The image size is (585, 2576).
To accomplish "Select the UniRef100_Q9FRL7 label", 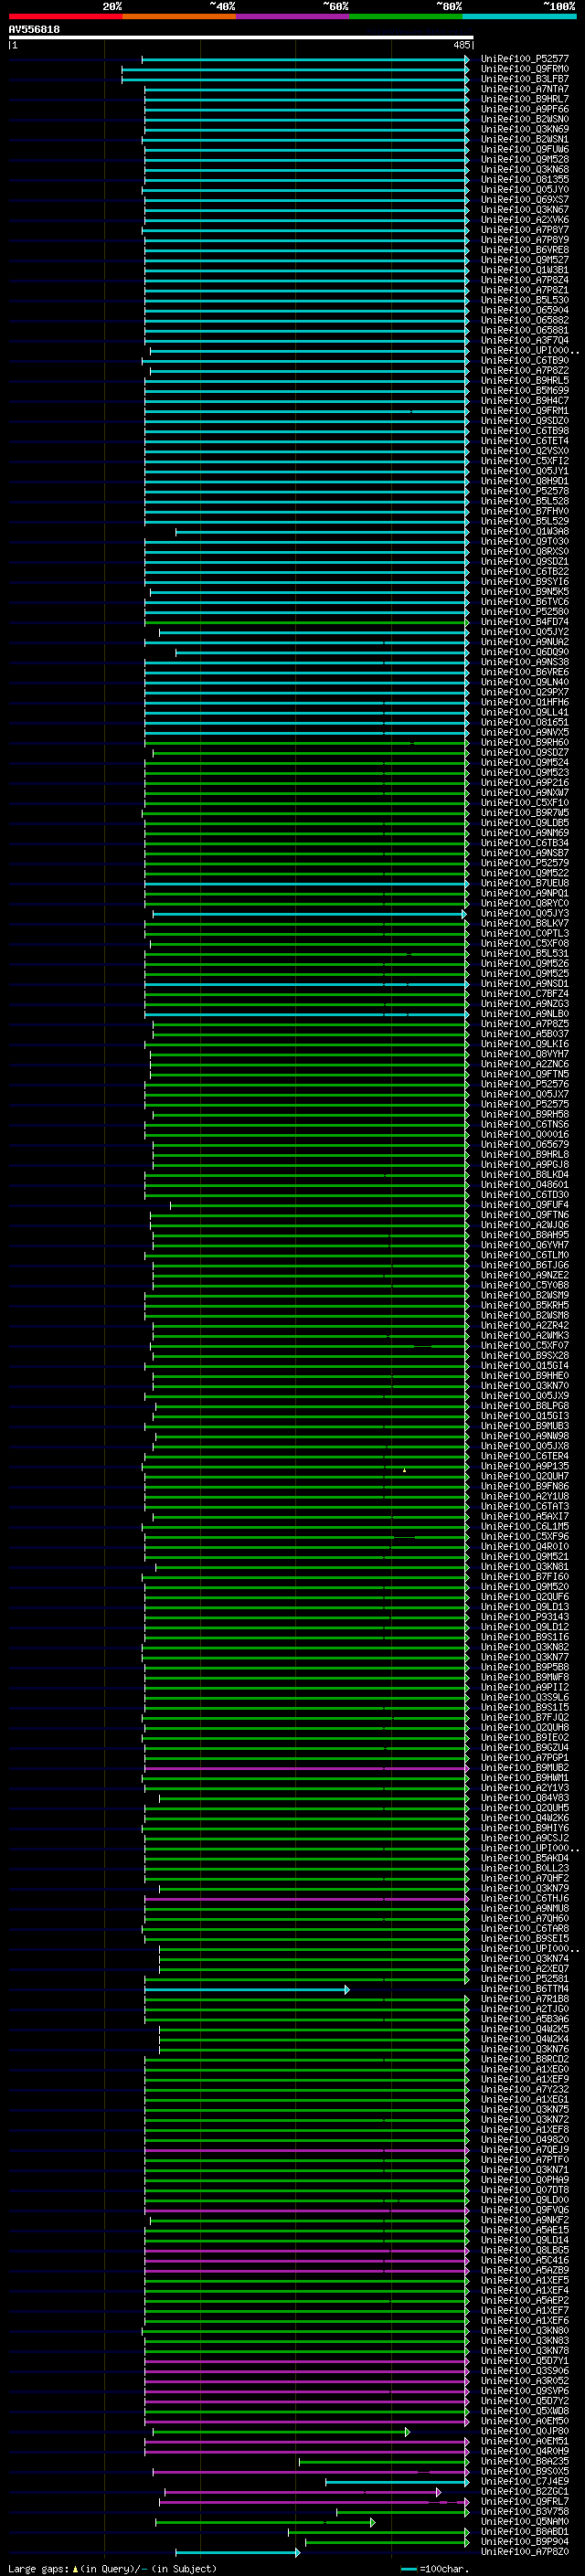I will 524,2501.
